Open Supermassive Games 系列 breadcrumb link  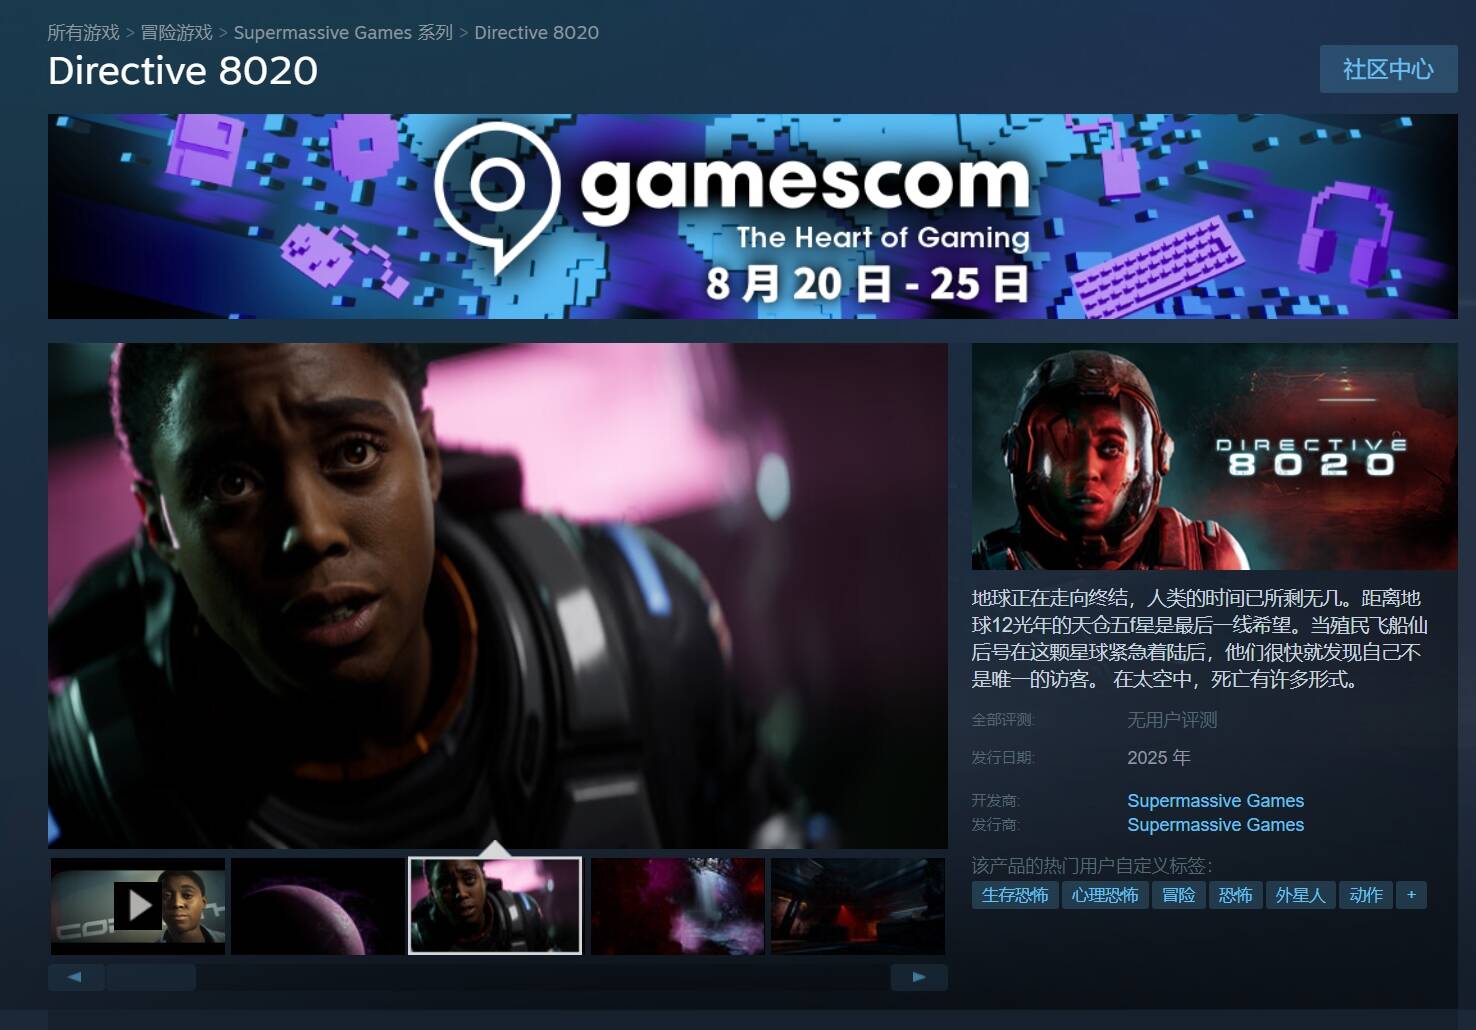click(343, 33)
